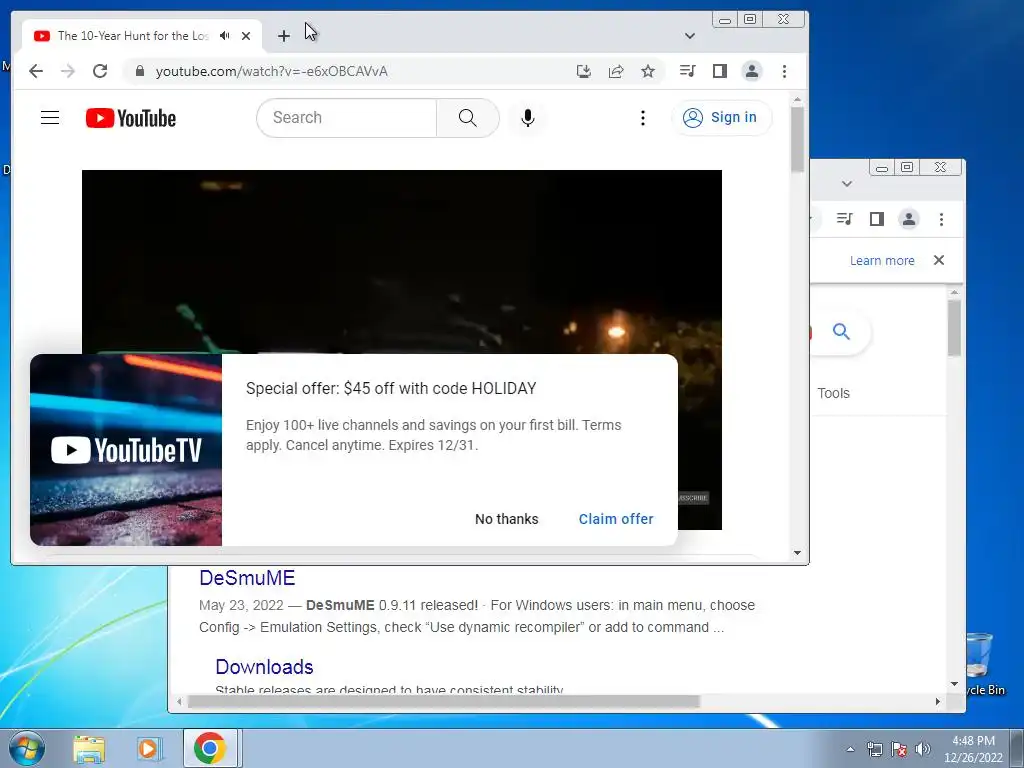Open the volume speaker tray icon

tap(923, 749)
